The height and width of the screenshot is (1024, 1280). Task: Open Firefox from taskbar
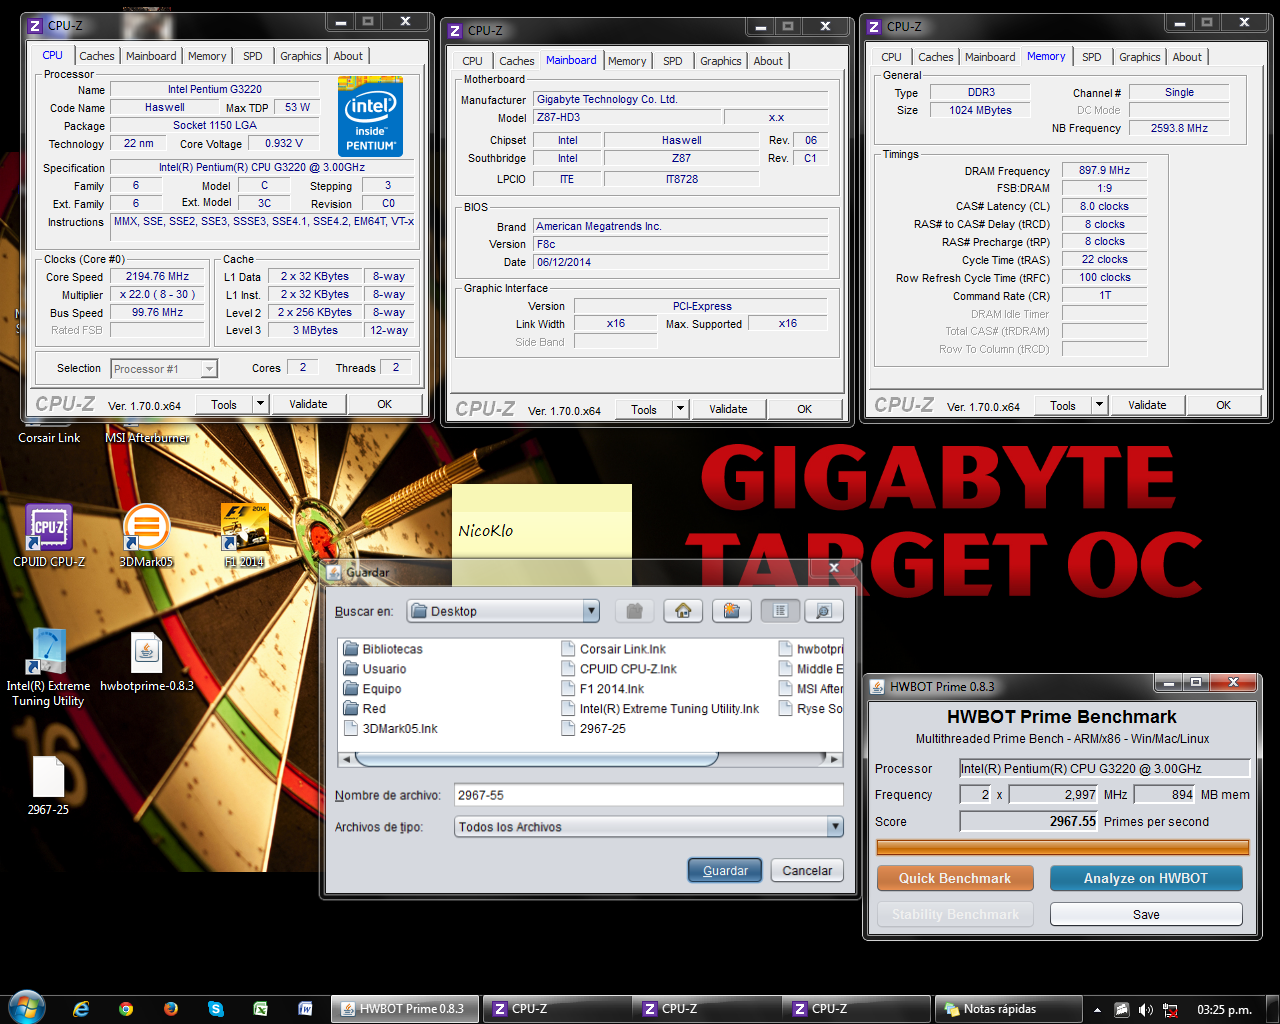pyautogui.click(x=171, y=1009)
